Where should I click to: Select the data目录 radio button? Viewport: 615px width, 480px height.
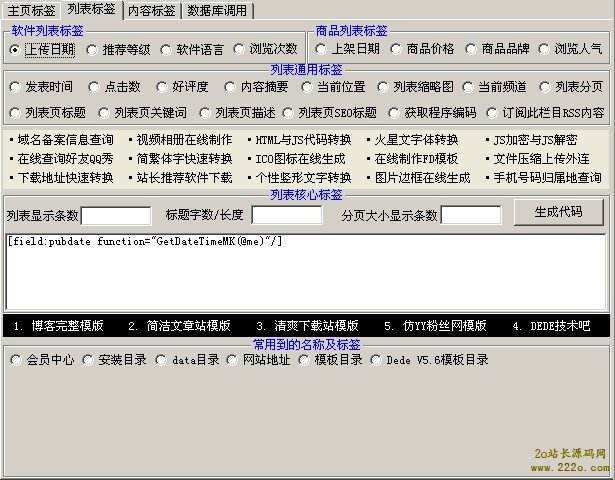click(x=160, y=360)
